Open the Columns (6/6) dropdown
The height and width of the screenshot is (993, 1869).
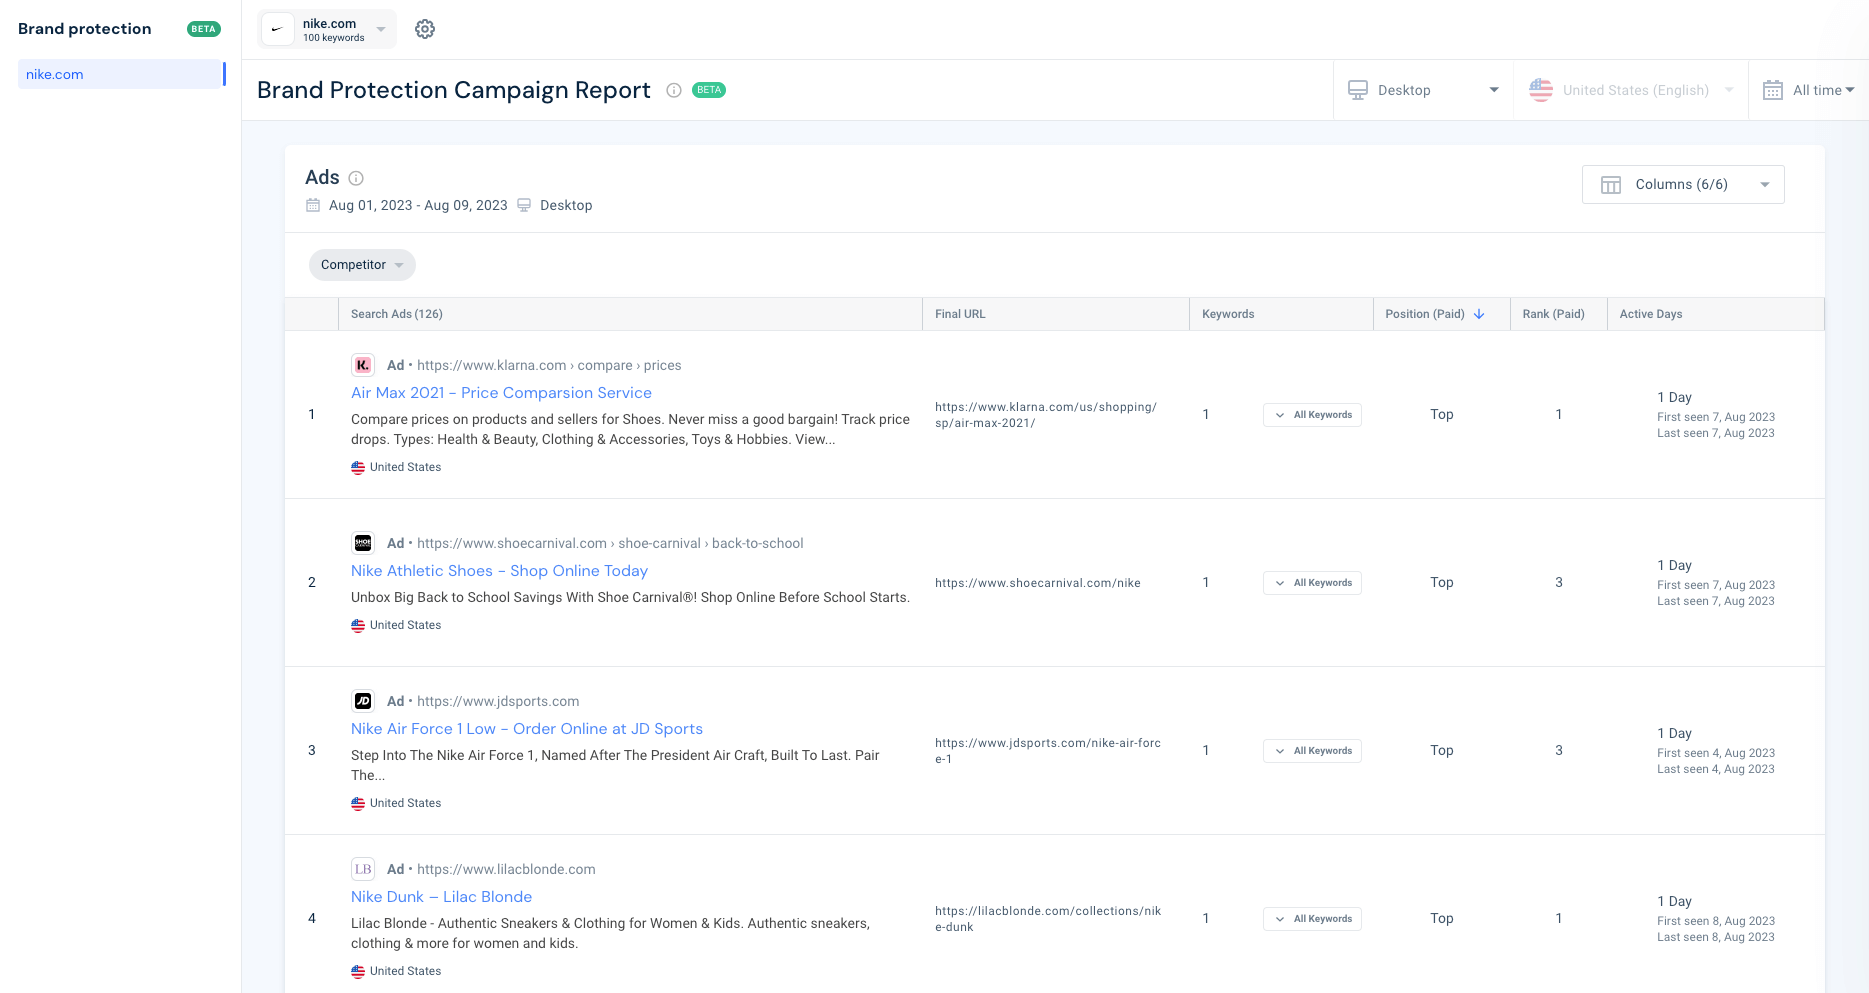click(x=1683, y=185)
